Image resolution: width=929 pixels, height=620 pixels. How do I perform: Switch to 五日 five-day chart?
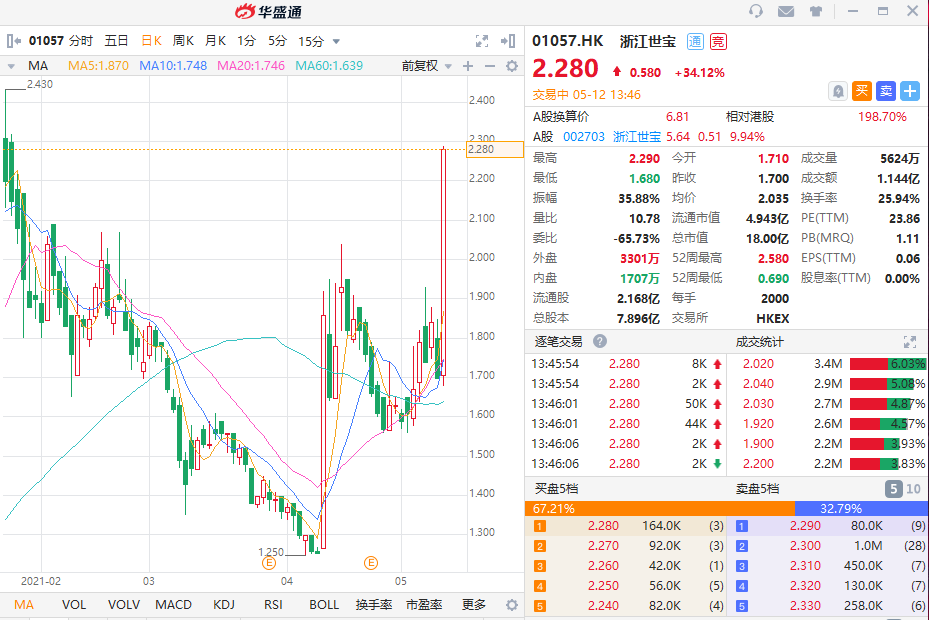[116, 41]
